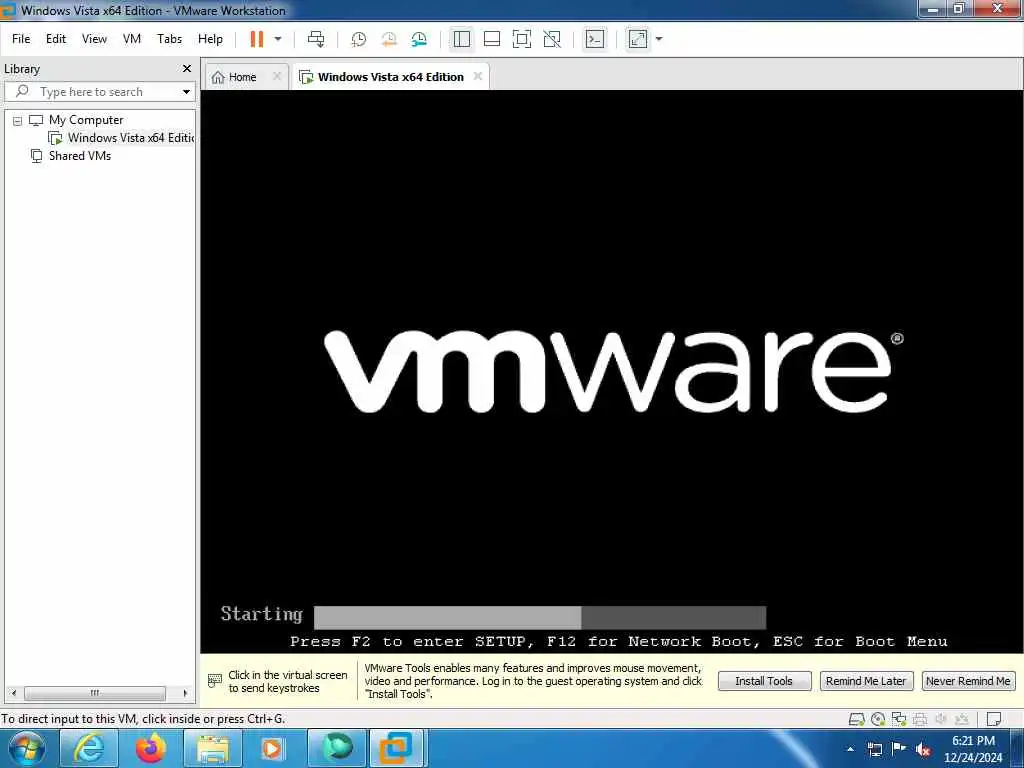Click the Library search input field
Image resolution: width=1024 pixels, height=768 pixels.
click(98, 92)
